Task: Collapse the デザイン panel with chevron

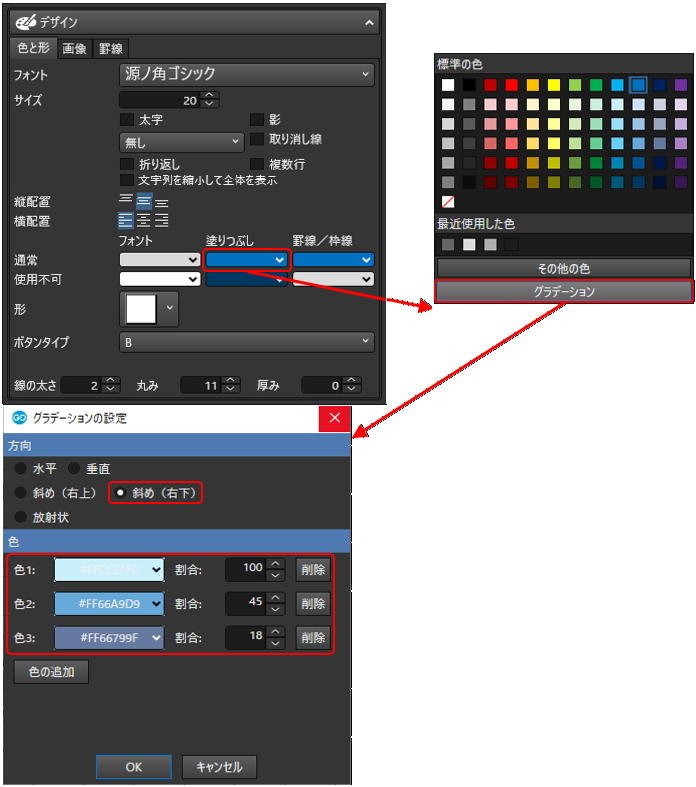Action: [369, 22]
